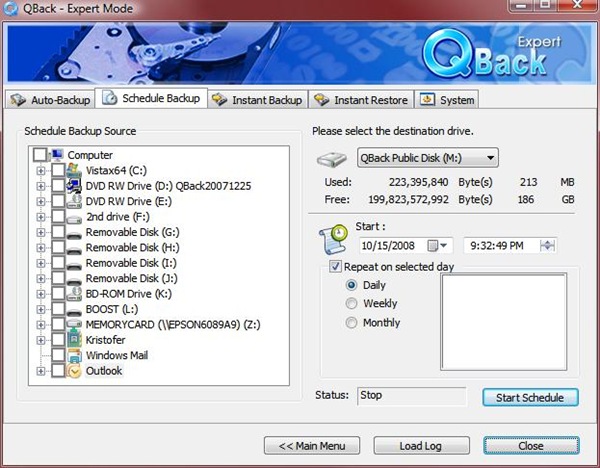Click the destination drive icon

(x=331, y=158)
